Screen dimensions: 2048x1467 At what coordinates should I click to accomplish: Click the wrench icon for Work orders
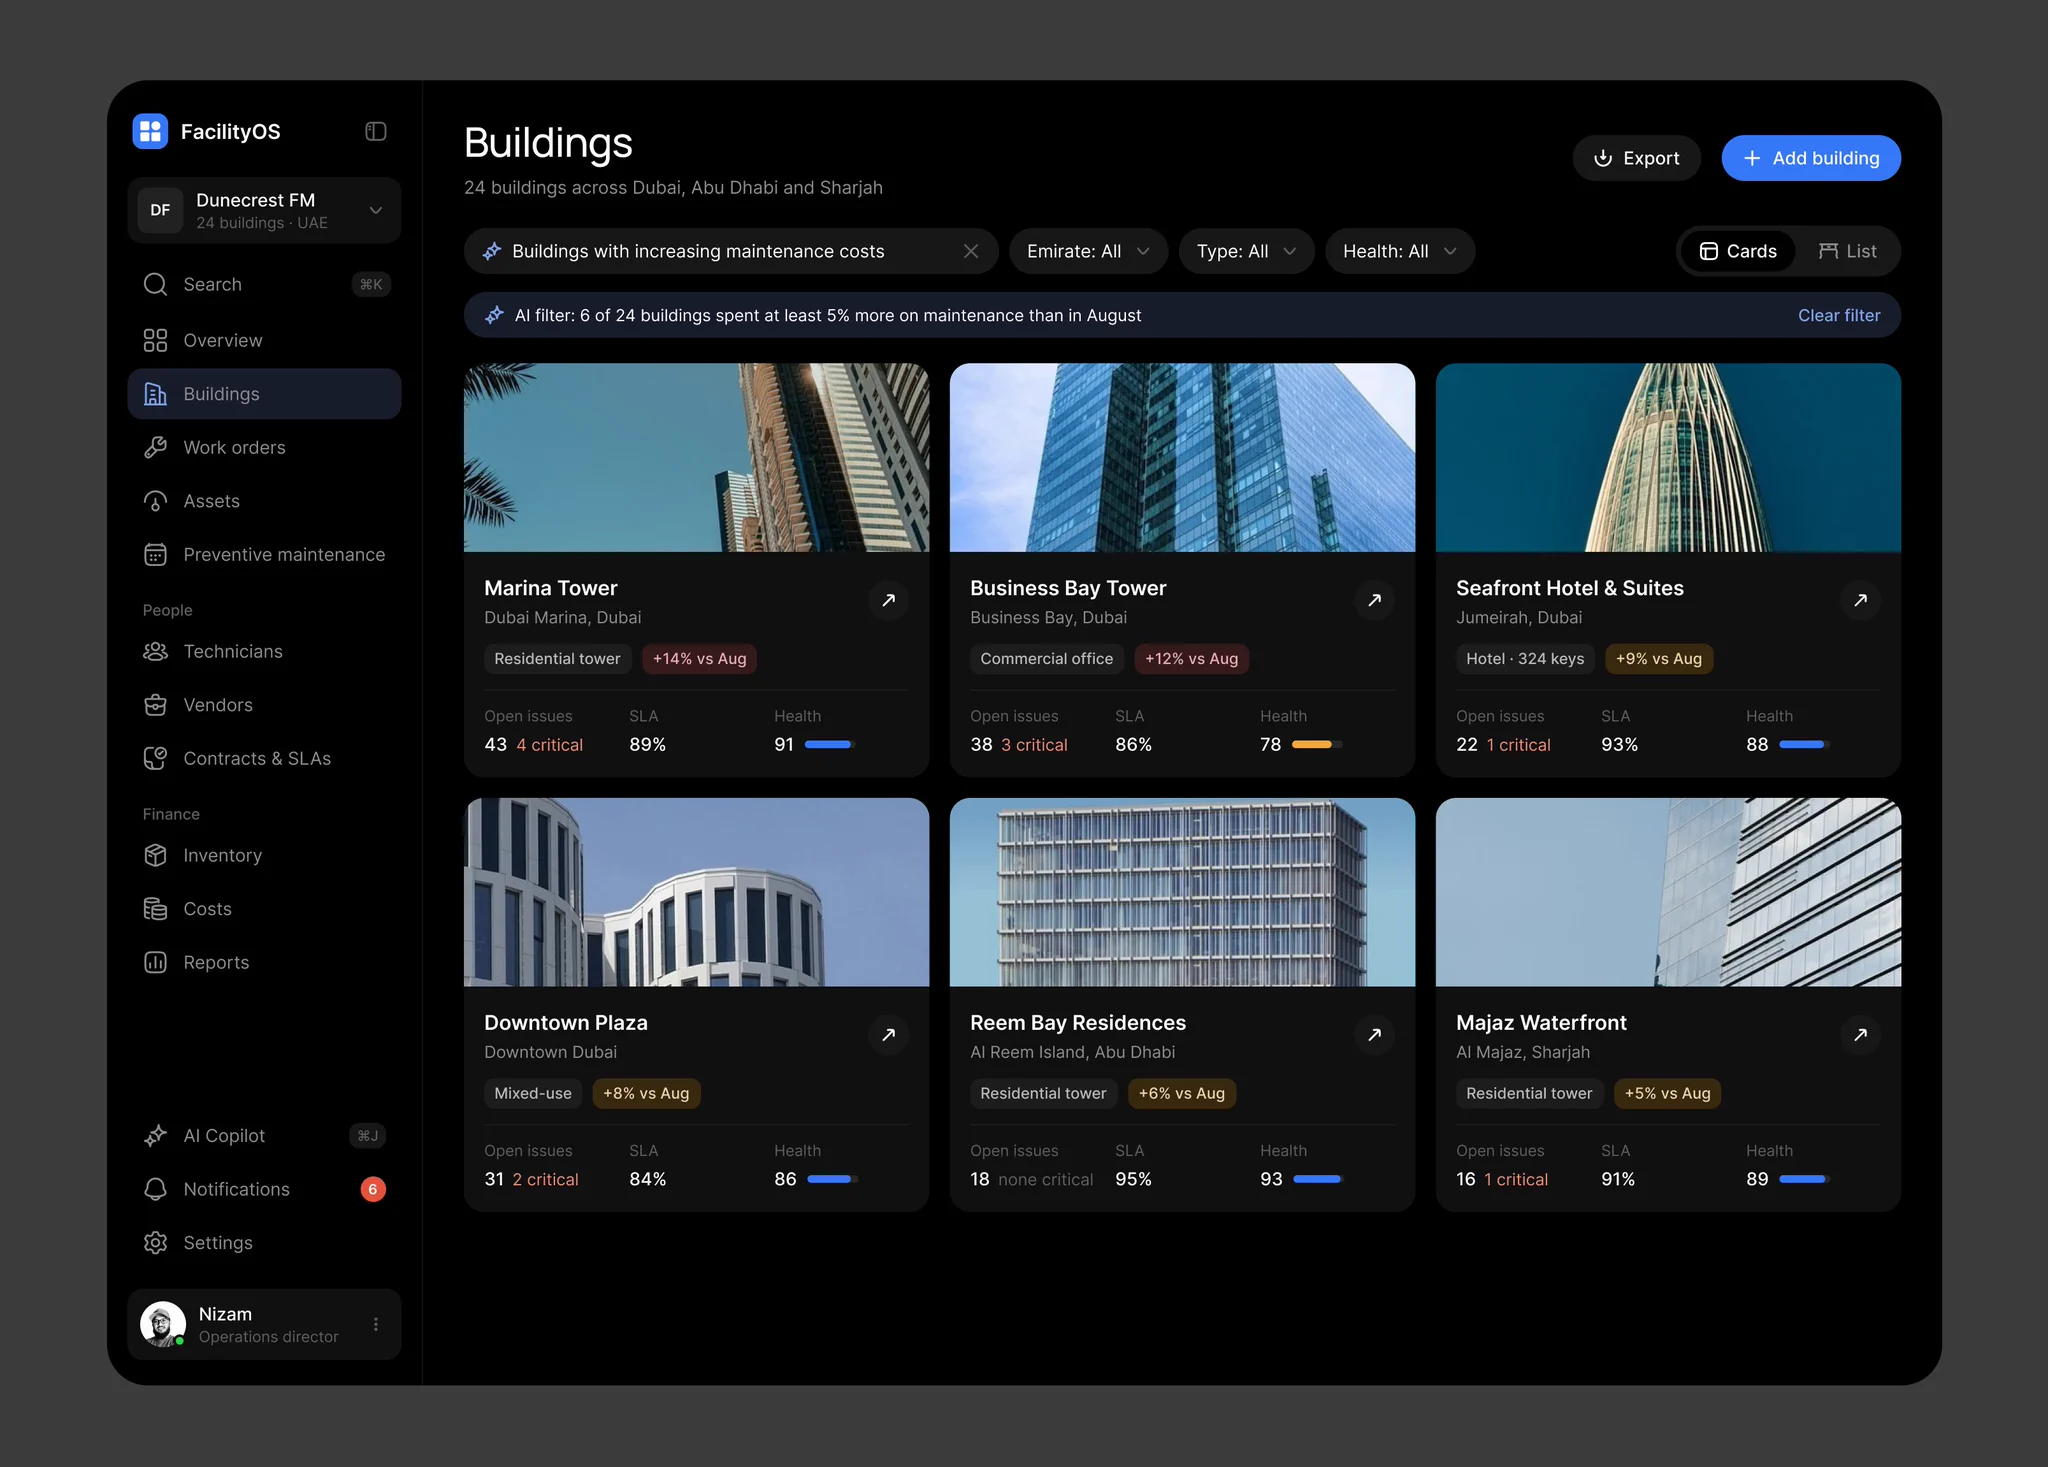[155, 447]
